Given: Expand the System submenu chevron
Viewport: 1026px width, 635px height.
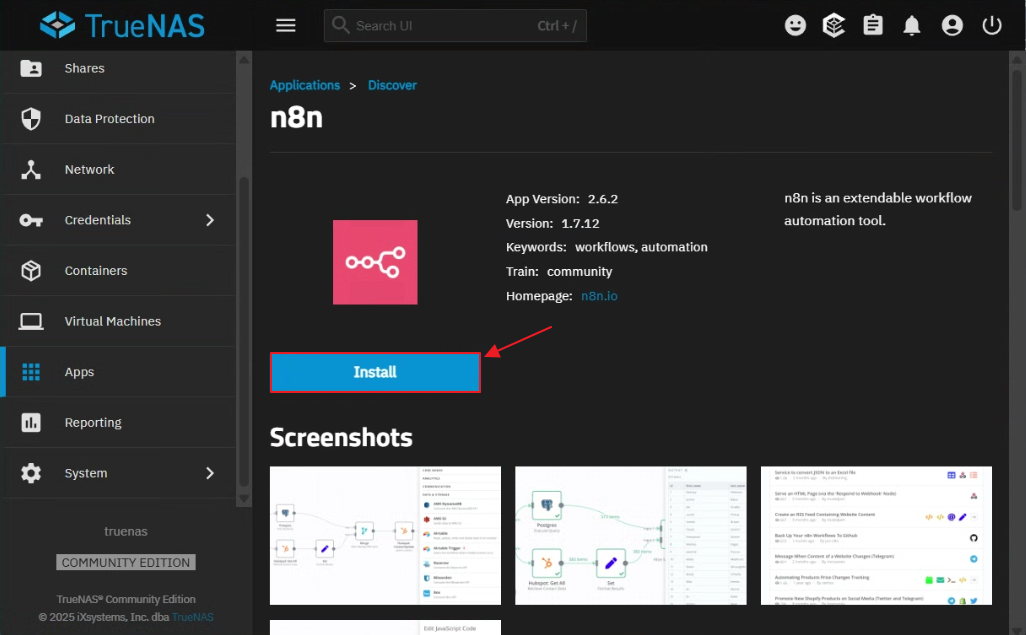Looking at the screenshot, I should 209,473.
